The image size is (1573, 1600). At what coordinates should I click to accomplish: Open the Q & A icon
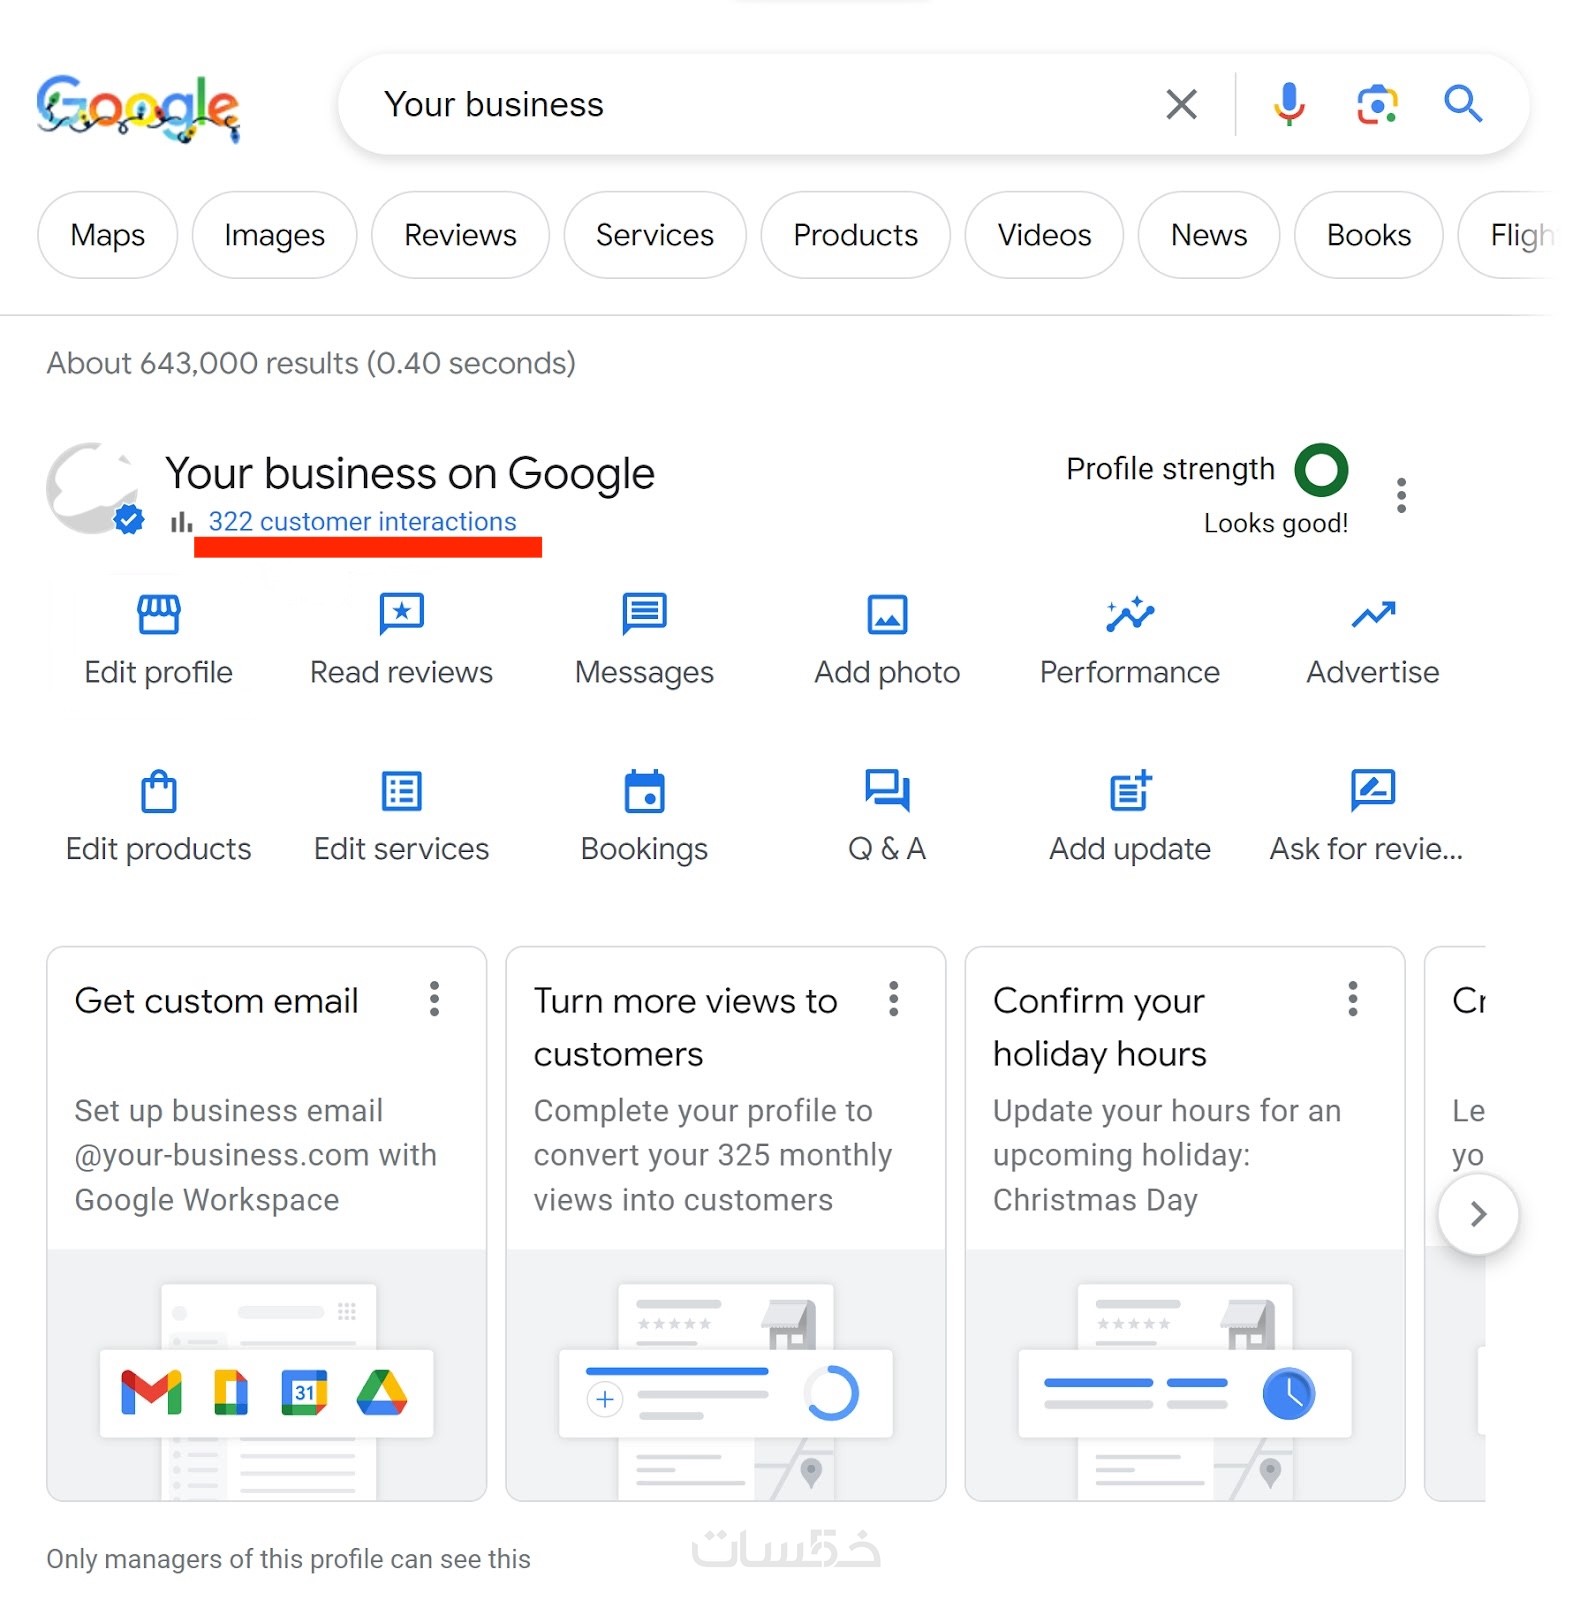pyautogui.click(x=887, y=791)
